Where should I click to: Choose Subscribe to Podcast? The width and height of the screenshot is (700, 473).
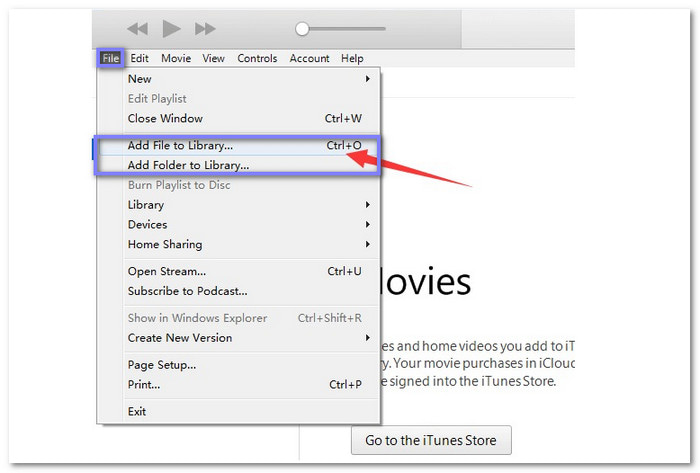click(238, 291)
